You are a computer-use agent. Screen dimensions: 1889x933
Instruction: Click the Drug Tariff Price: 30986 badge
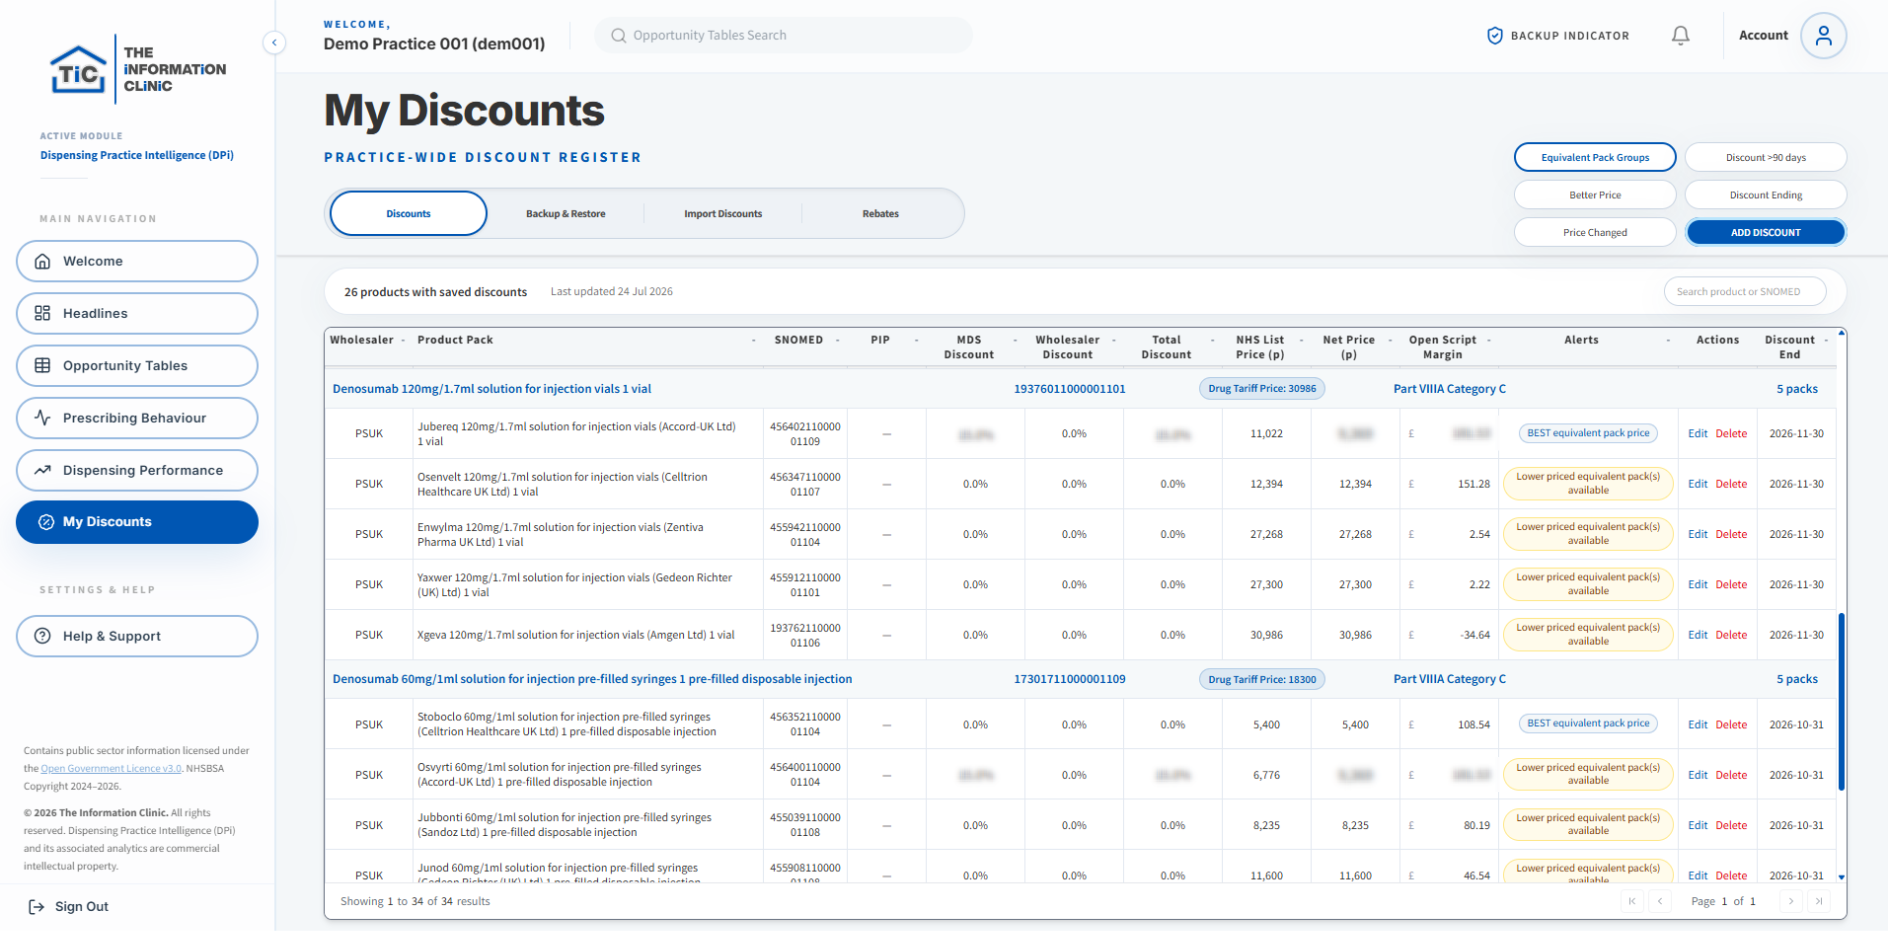click(x=1262, y=389)
